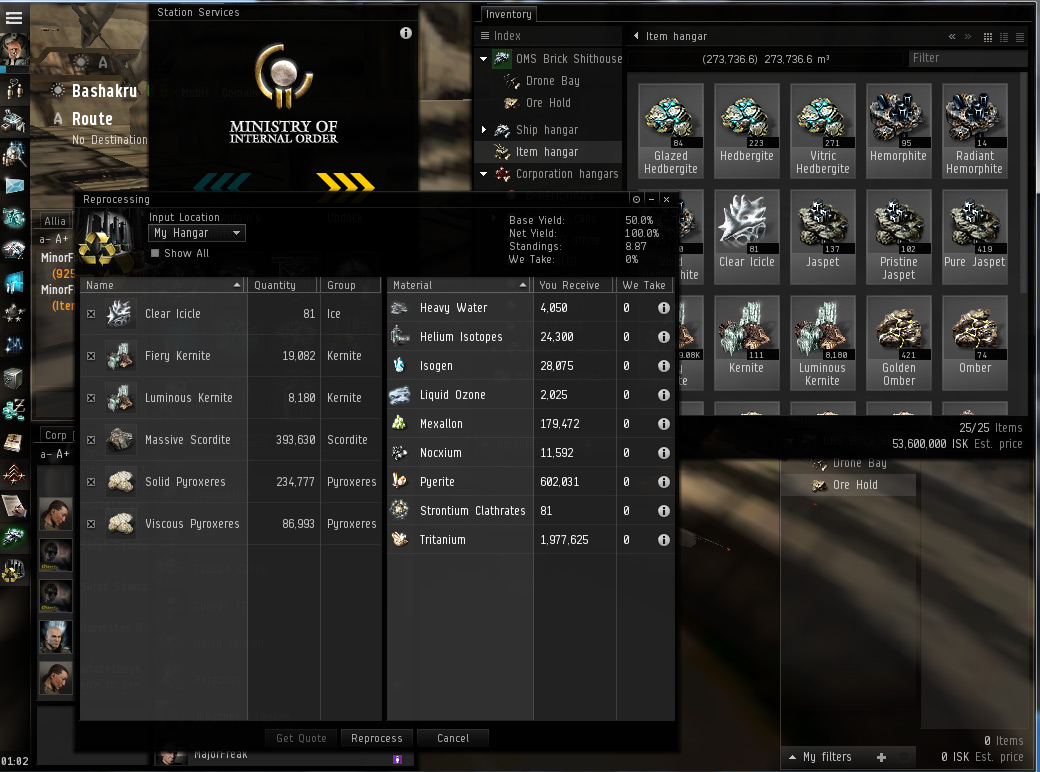Click the Reprocess button

point(376,738)
